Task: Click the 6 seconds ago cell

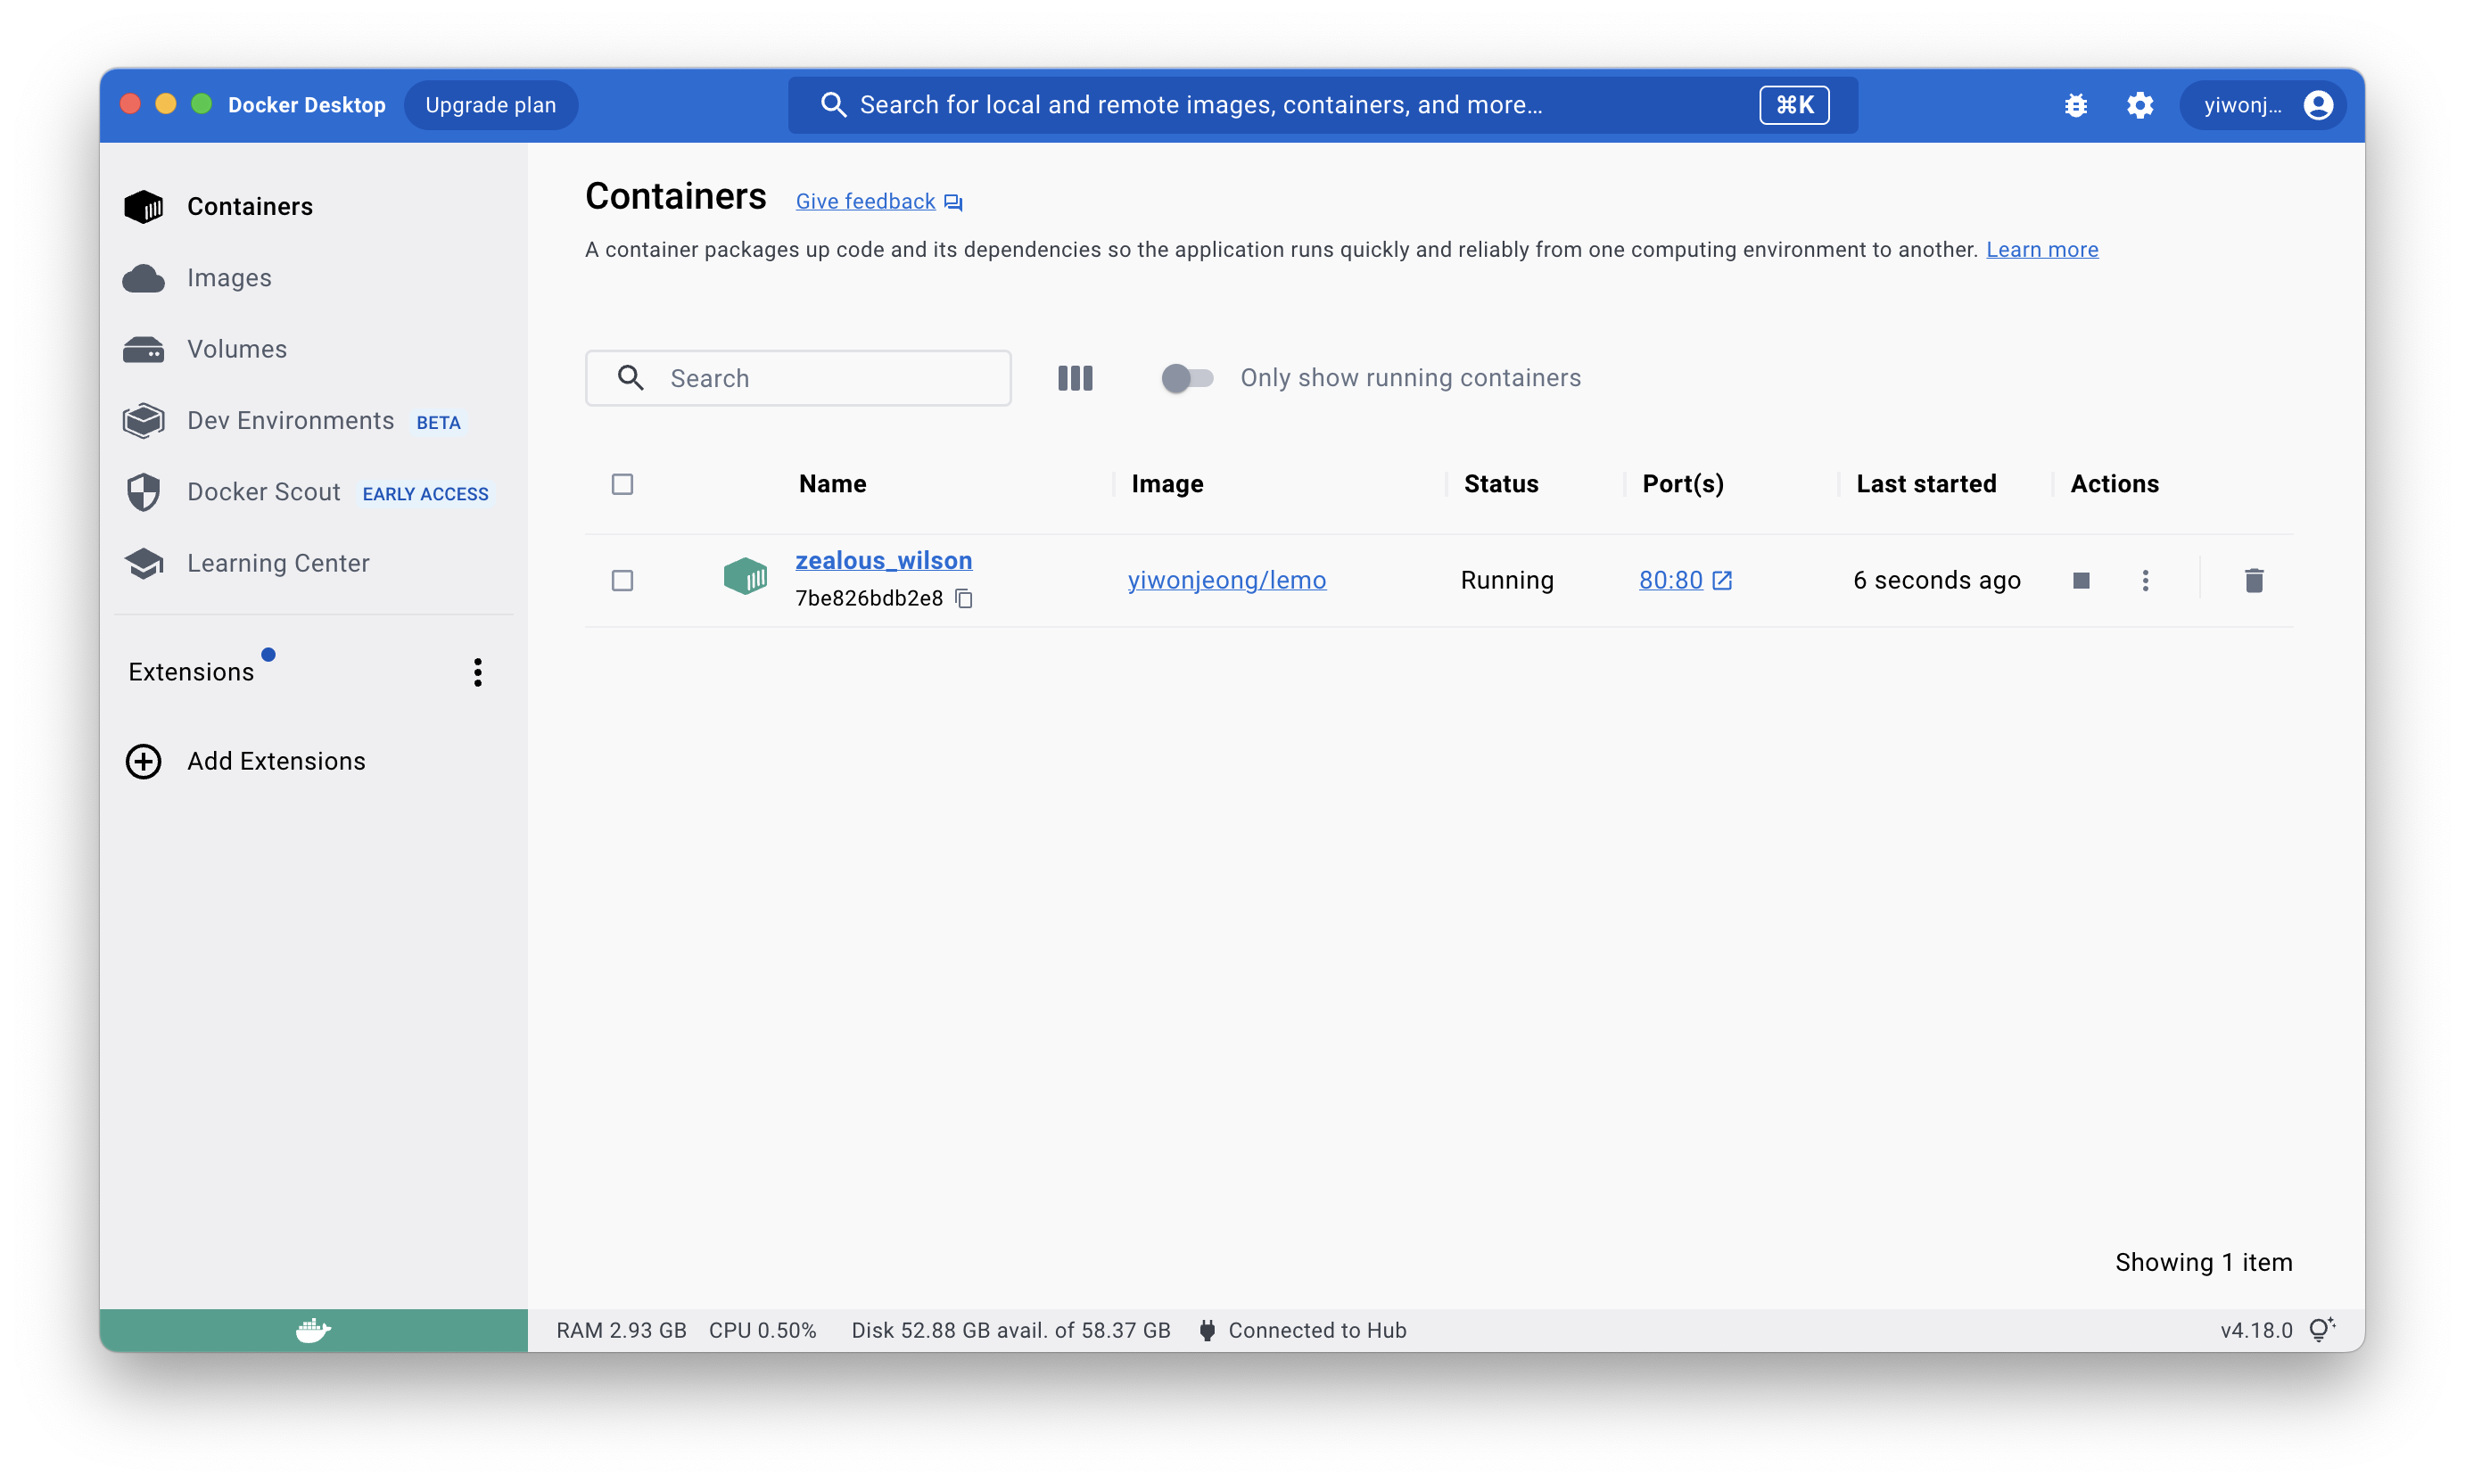Action: [x=1936, y=580]
